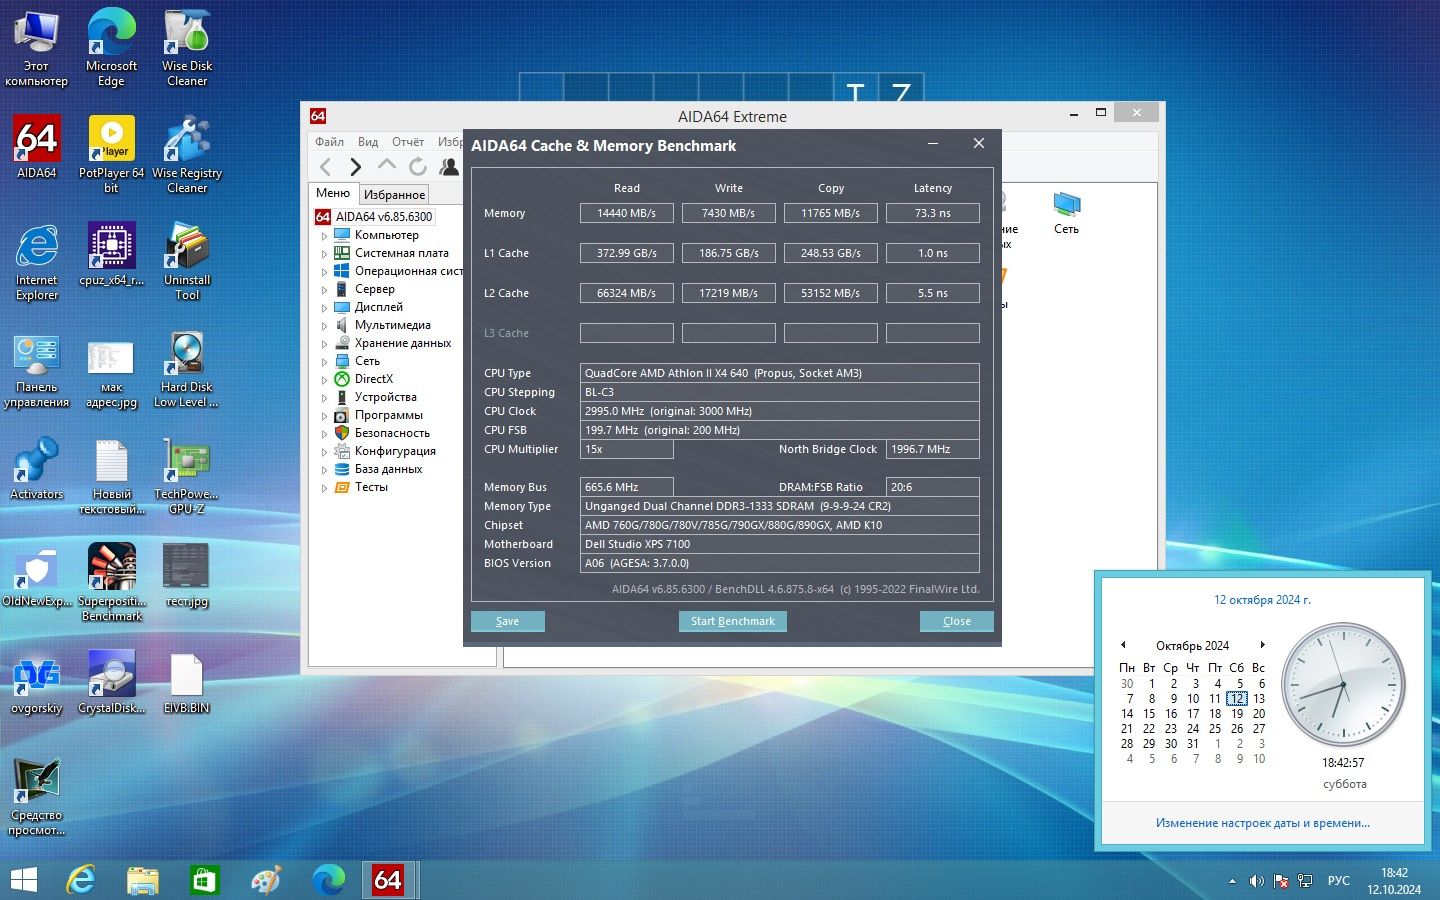Switch to the Избранное tab

394,194
